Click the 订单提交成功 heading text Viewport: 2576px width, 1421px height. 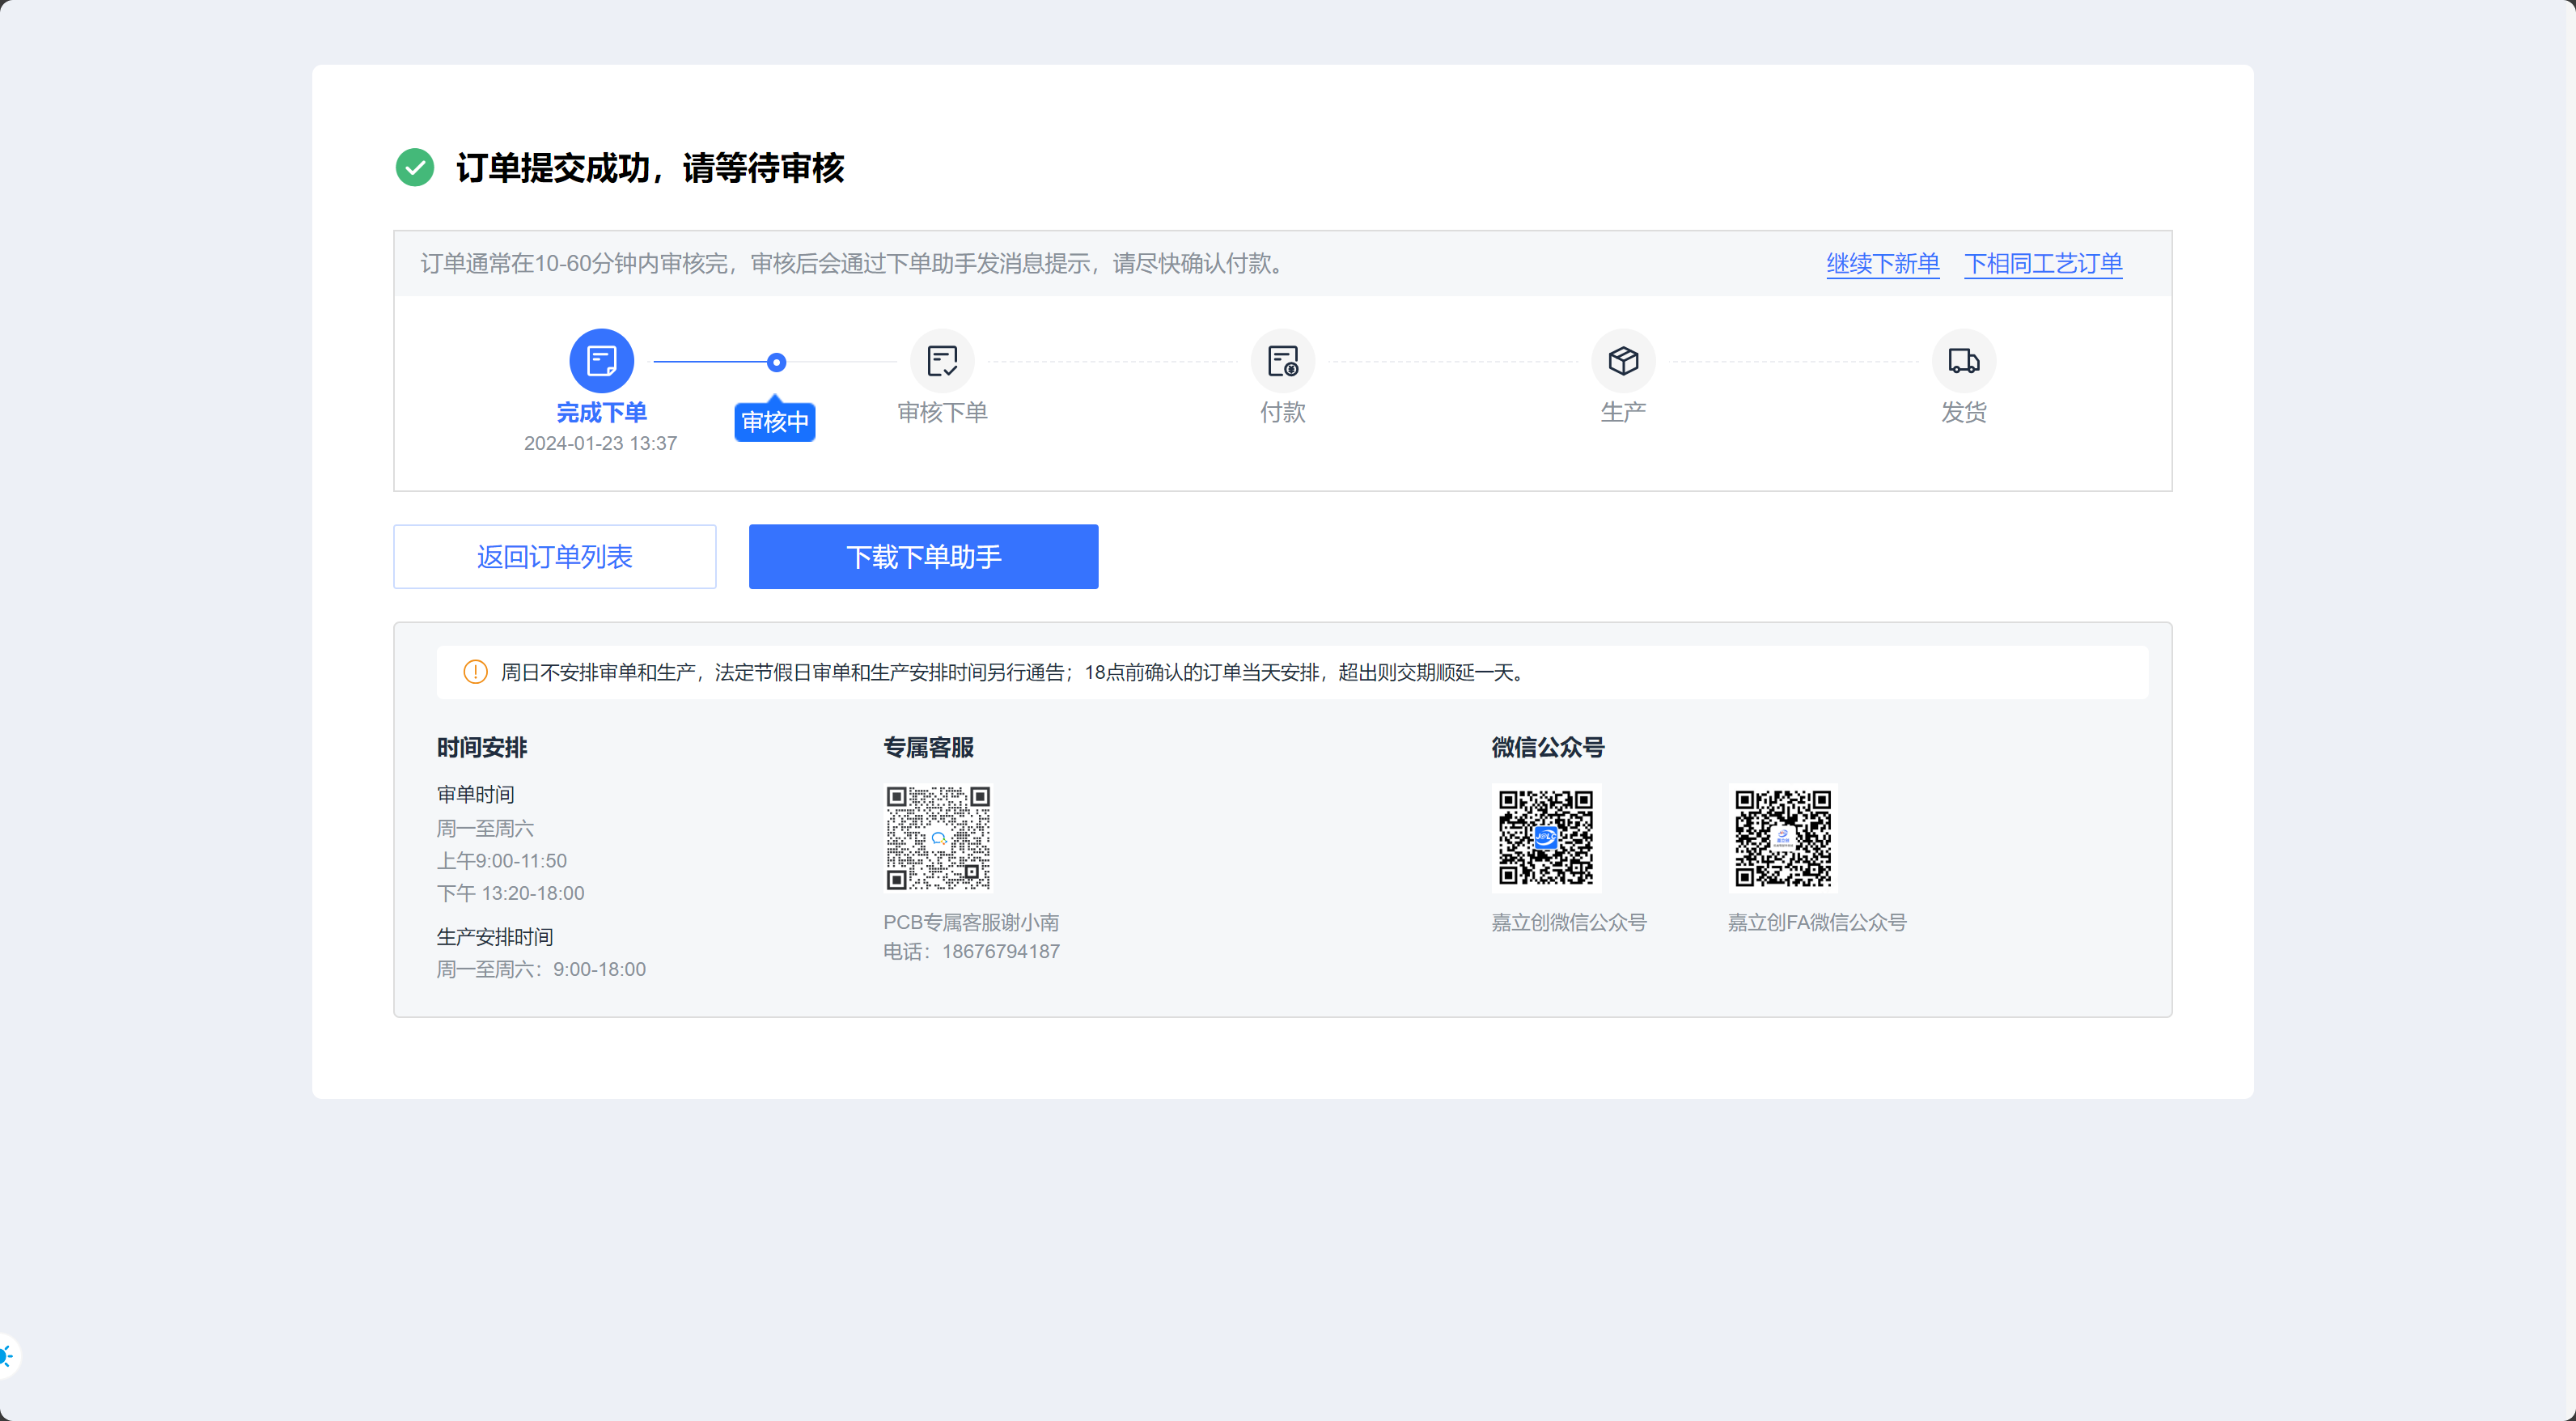(650, 168)
